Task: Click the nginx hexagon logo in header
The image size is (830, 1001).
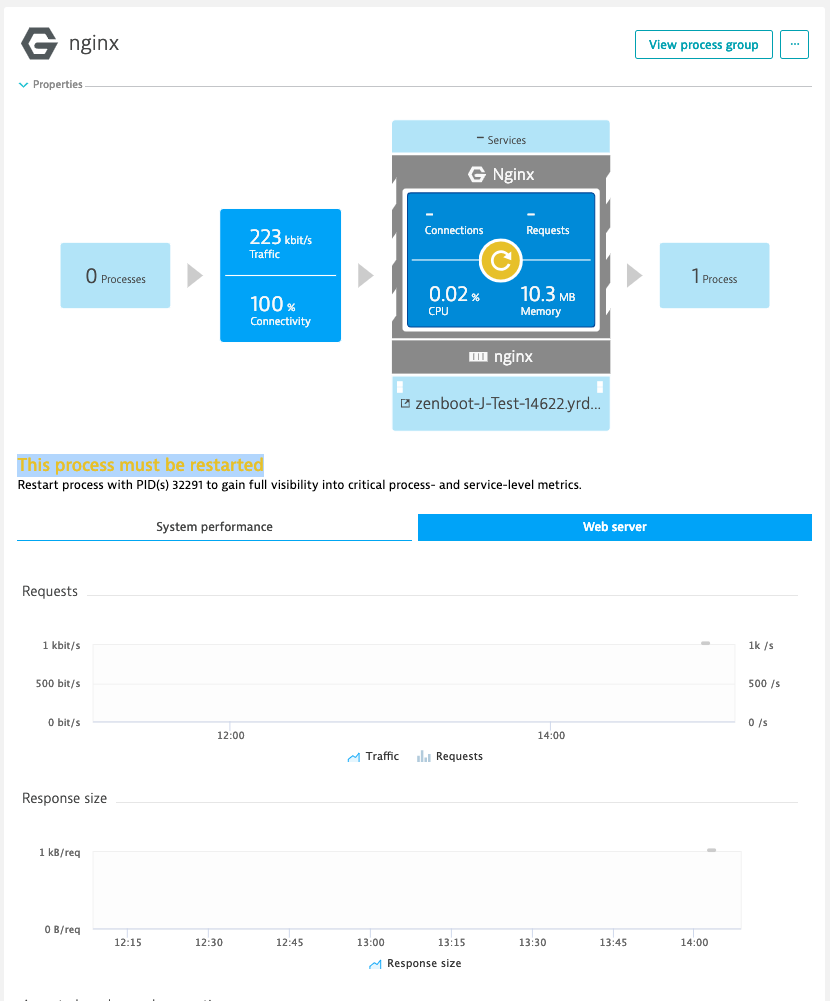Action: pyautogui.click(x=39, y=44)
